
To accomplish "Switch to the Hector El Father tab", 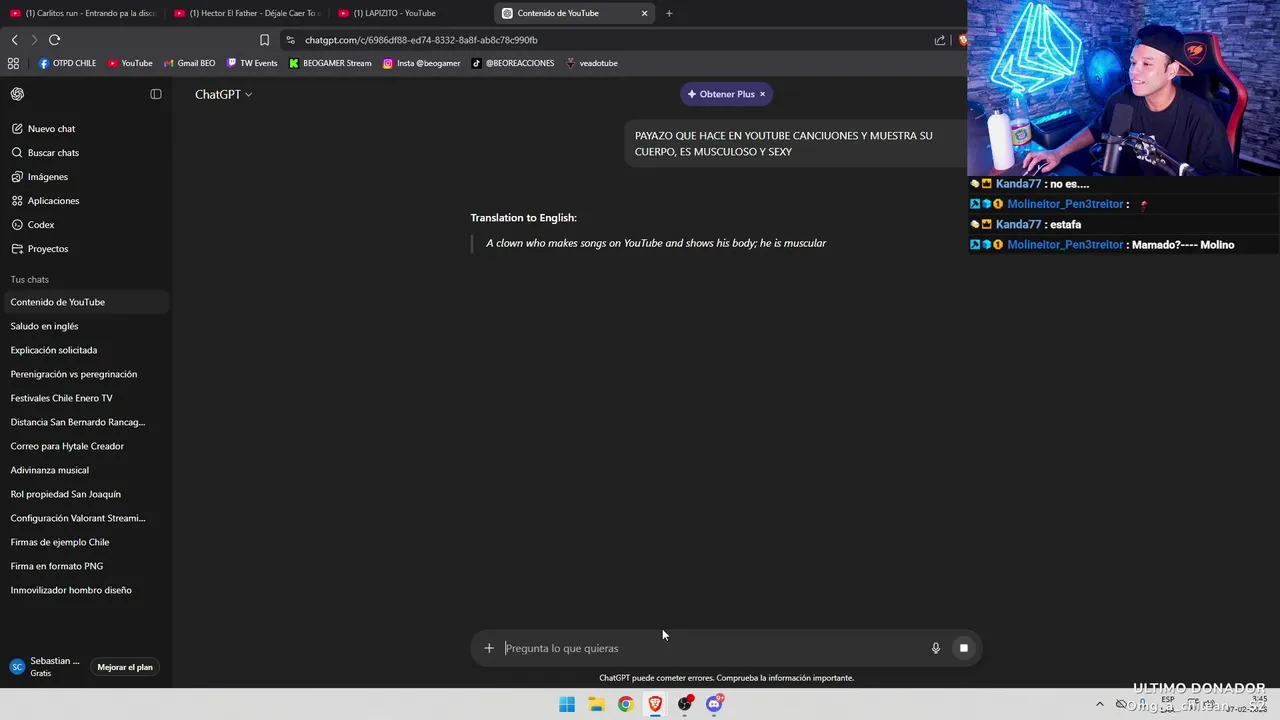I will tap(246, 13).
